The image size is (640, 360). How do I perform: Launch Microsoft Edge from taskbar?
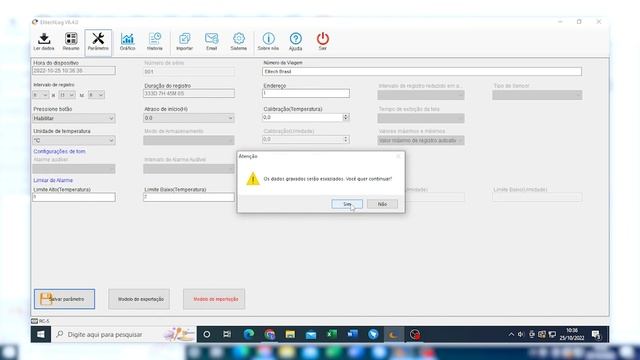[249, 334]
